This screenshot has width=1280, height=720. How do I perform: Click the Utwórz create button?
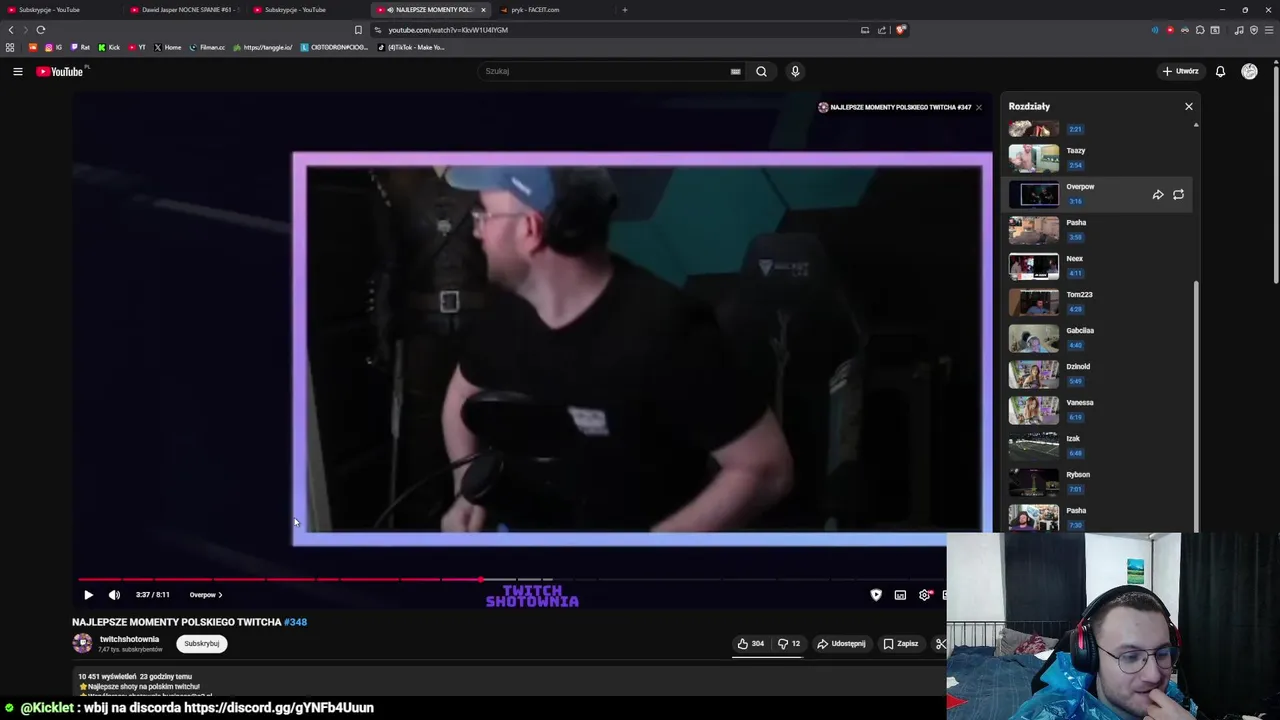pos(1181,71)
